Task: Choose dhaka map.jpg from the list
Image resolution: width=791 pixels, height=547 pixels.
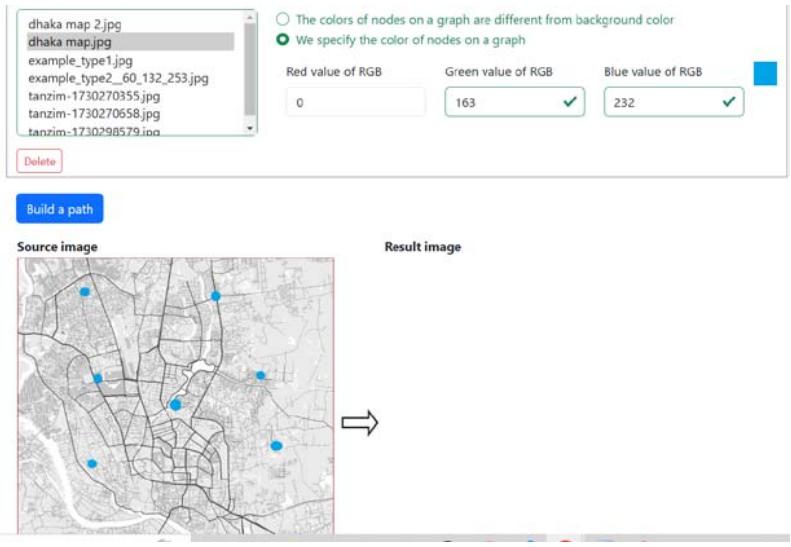Action: tap(69, 42)
